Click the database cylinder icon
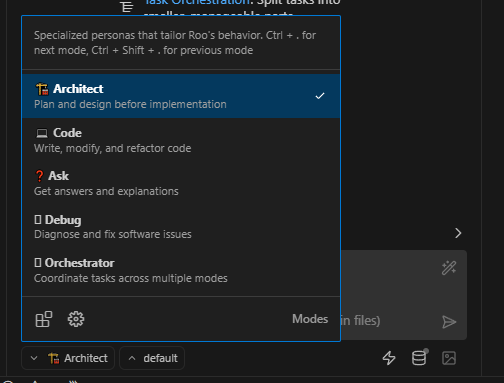This screenshot has height=383, width=504. click(x=419, y=358)
